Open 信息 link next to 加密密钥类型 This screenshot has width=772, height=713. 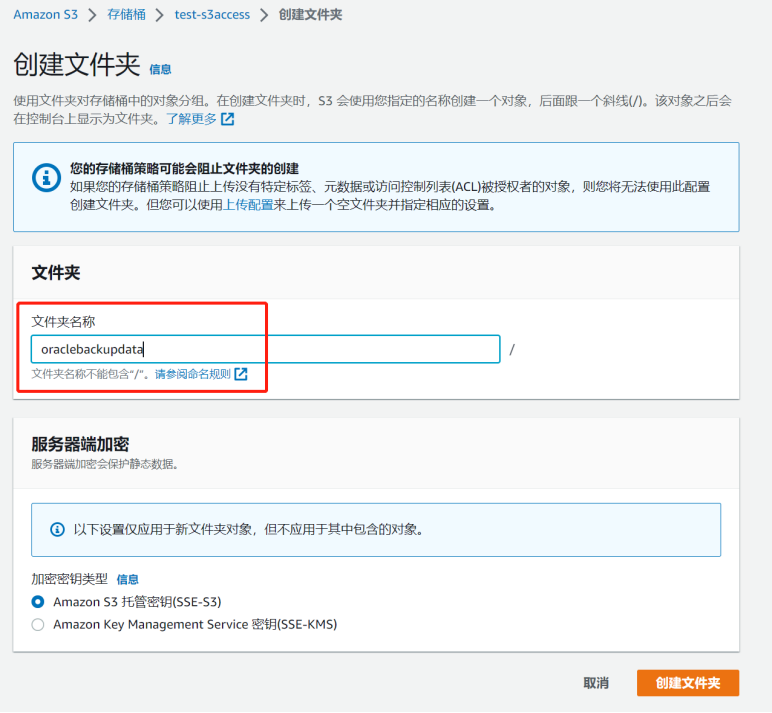[128, 580]
